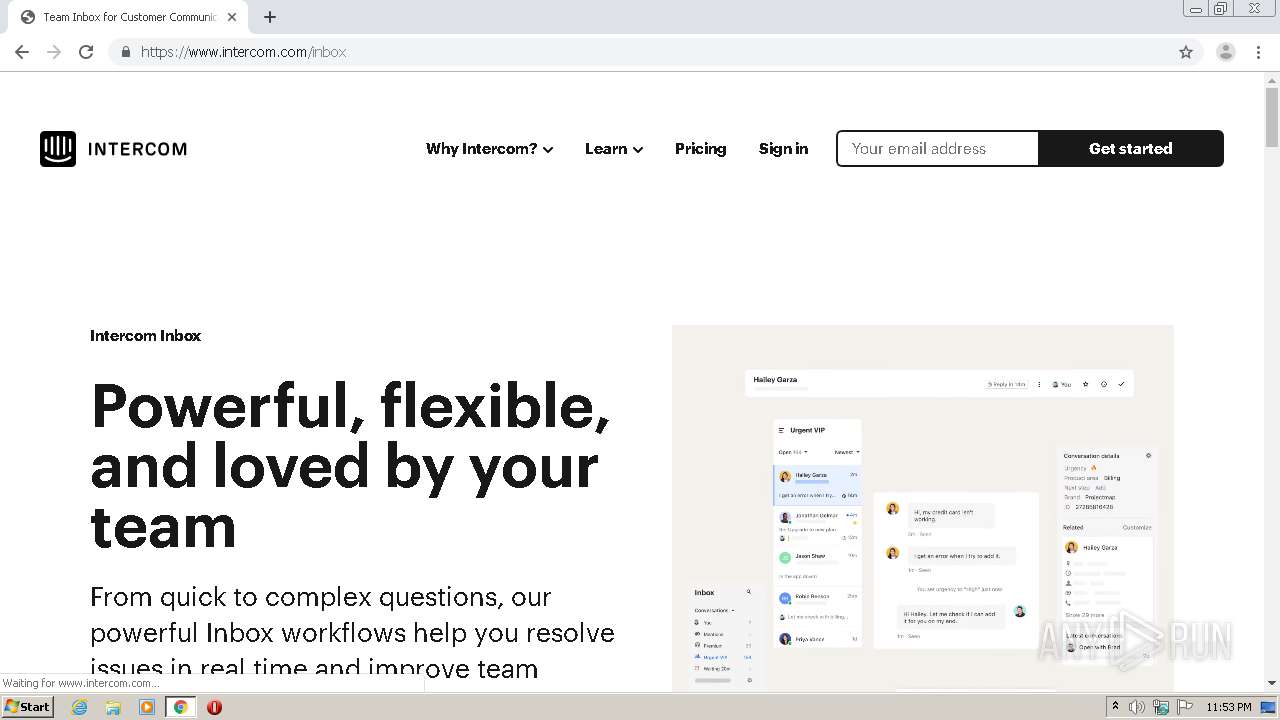Viewport: 1280px width, 720px height.
Task: Close the Team Inbox tab
Action: click(x=231, y=17)
